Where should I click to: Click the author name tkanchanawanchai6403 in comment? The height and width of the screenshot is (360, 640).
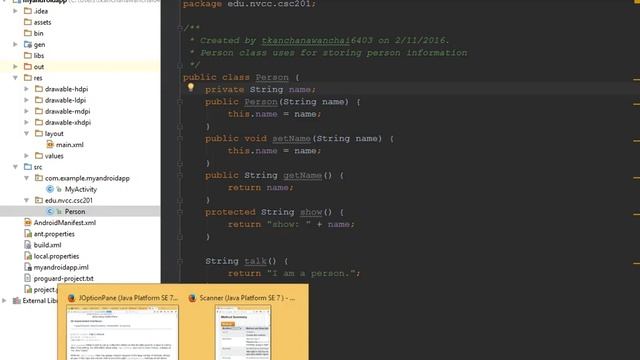coord(317,40)
